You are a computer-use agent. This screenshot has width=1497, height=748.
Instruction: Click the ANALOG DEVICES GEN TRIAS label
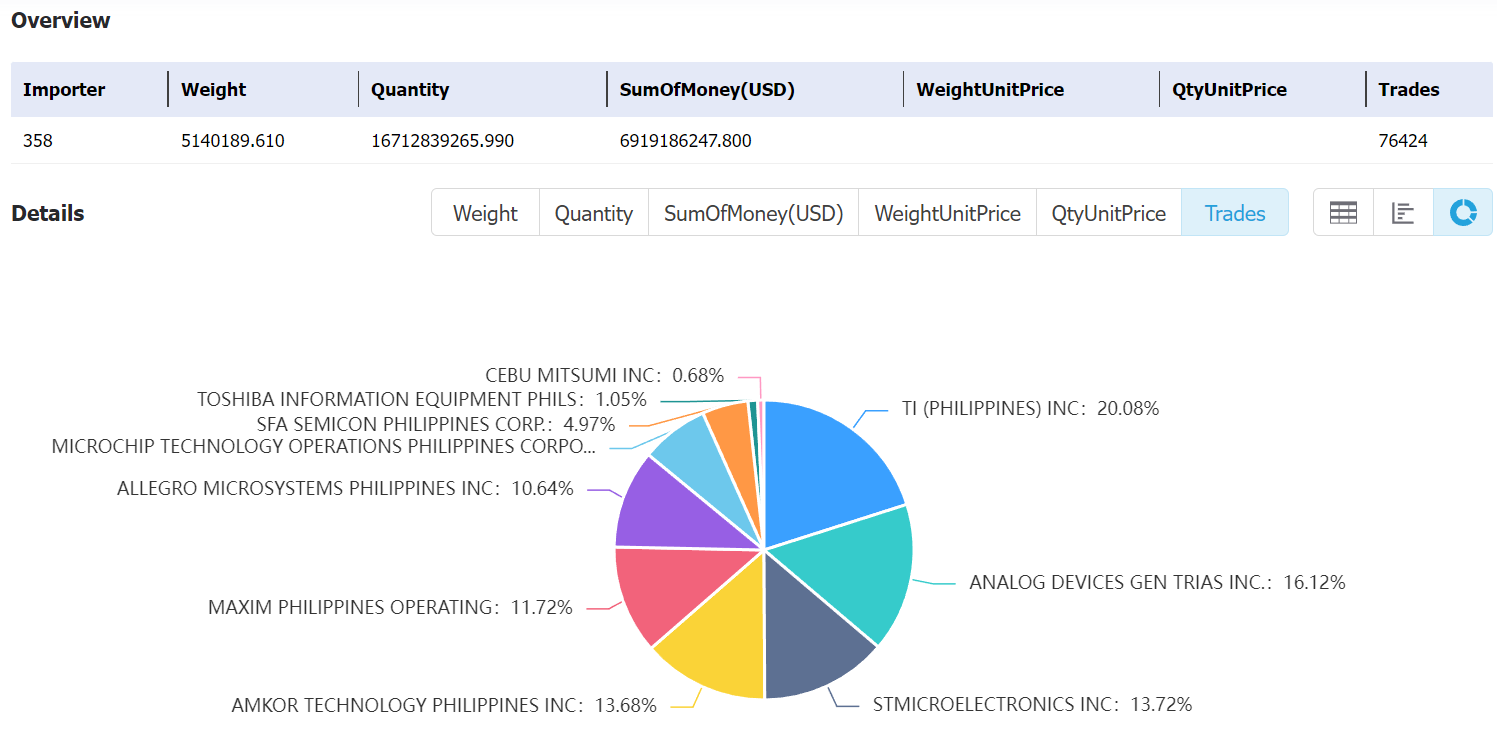click(1157, 582)
